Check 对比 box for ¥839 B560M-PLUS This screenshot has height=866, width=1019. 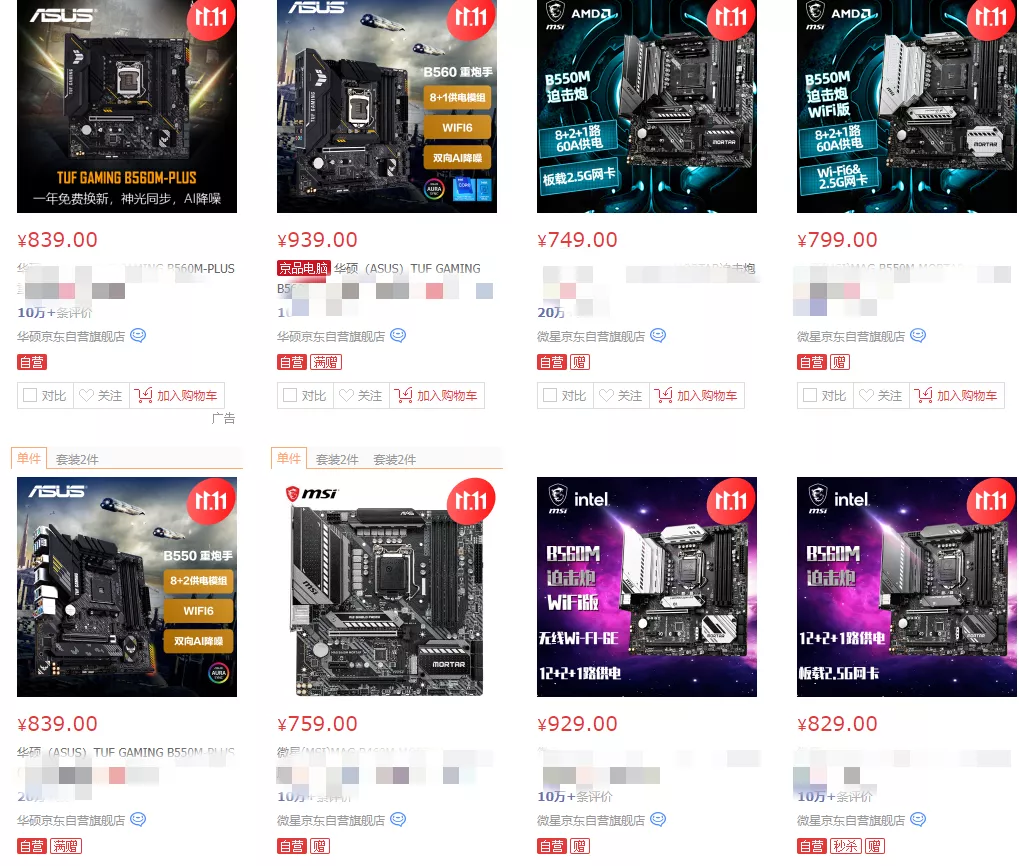coord(30,395)
